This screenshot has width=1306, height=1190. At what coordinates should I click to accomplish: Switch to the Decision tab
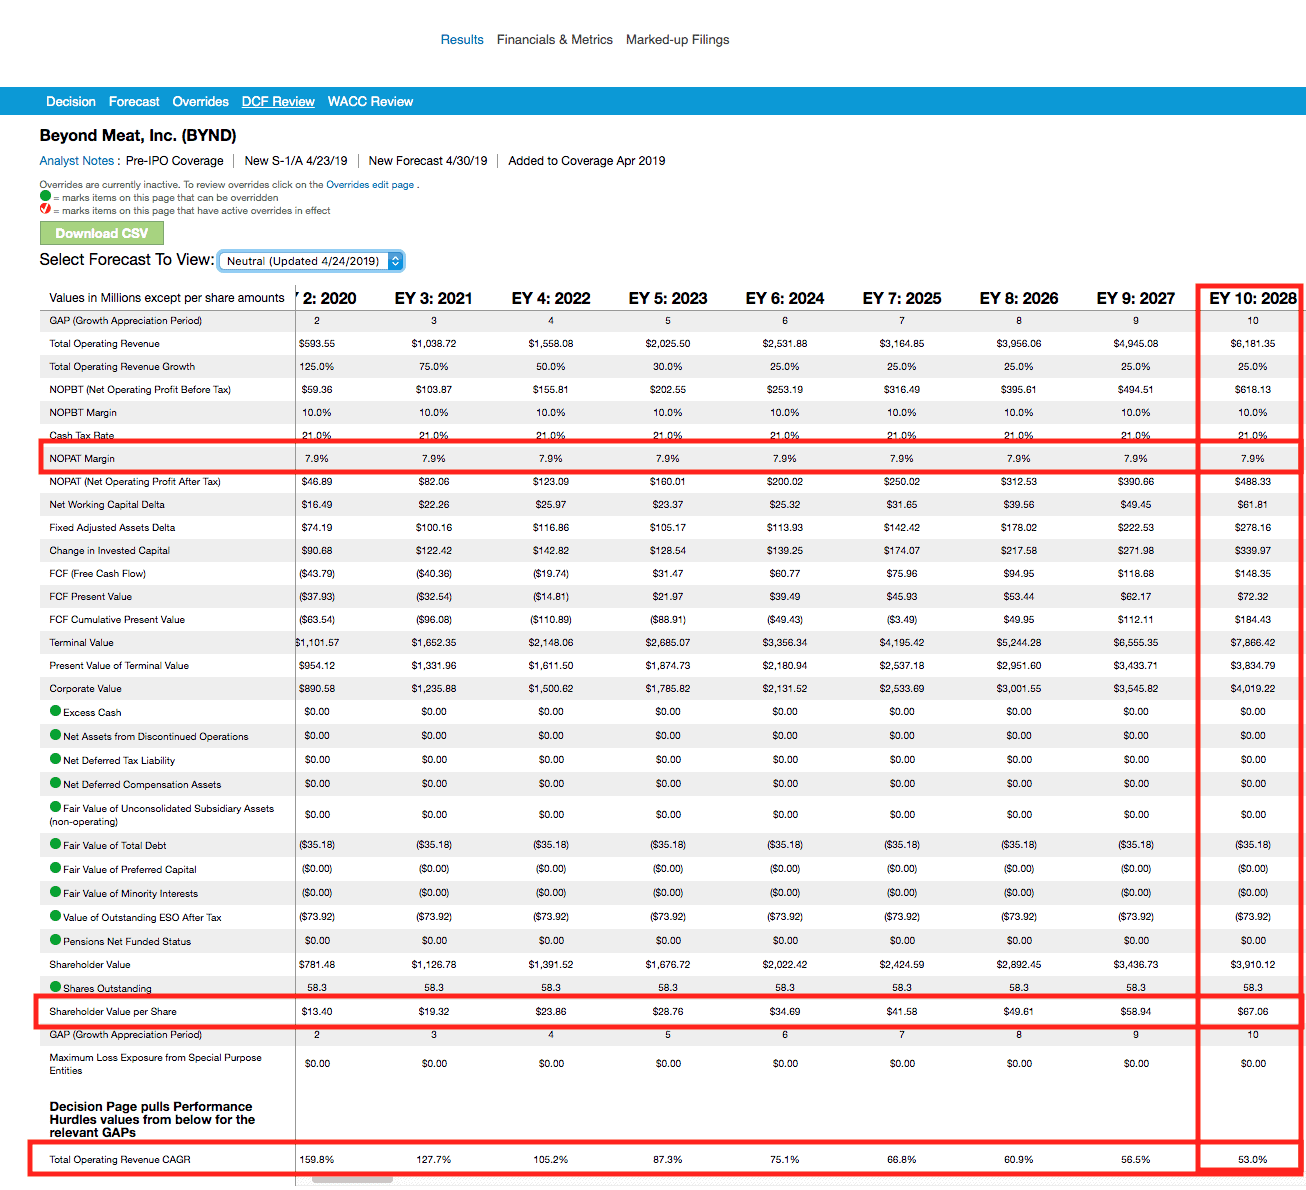point(71,102)
